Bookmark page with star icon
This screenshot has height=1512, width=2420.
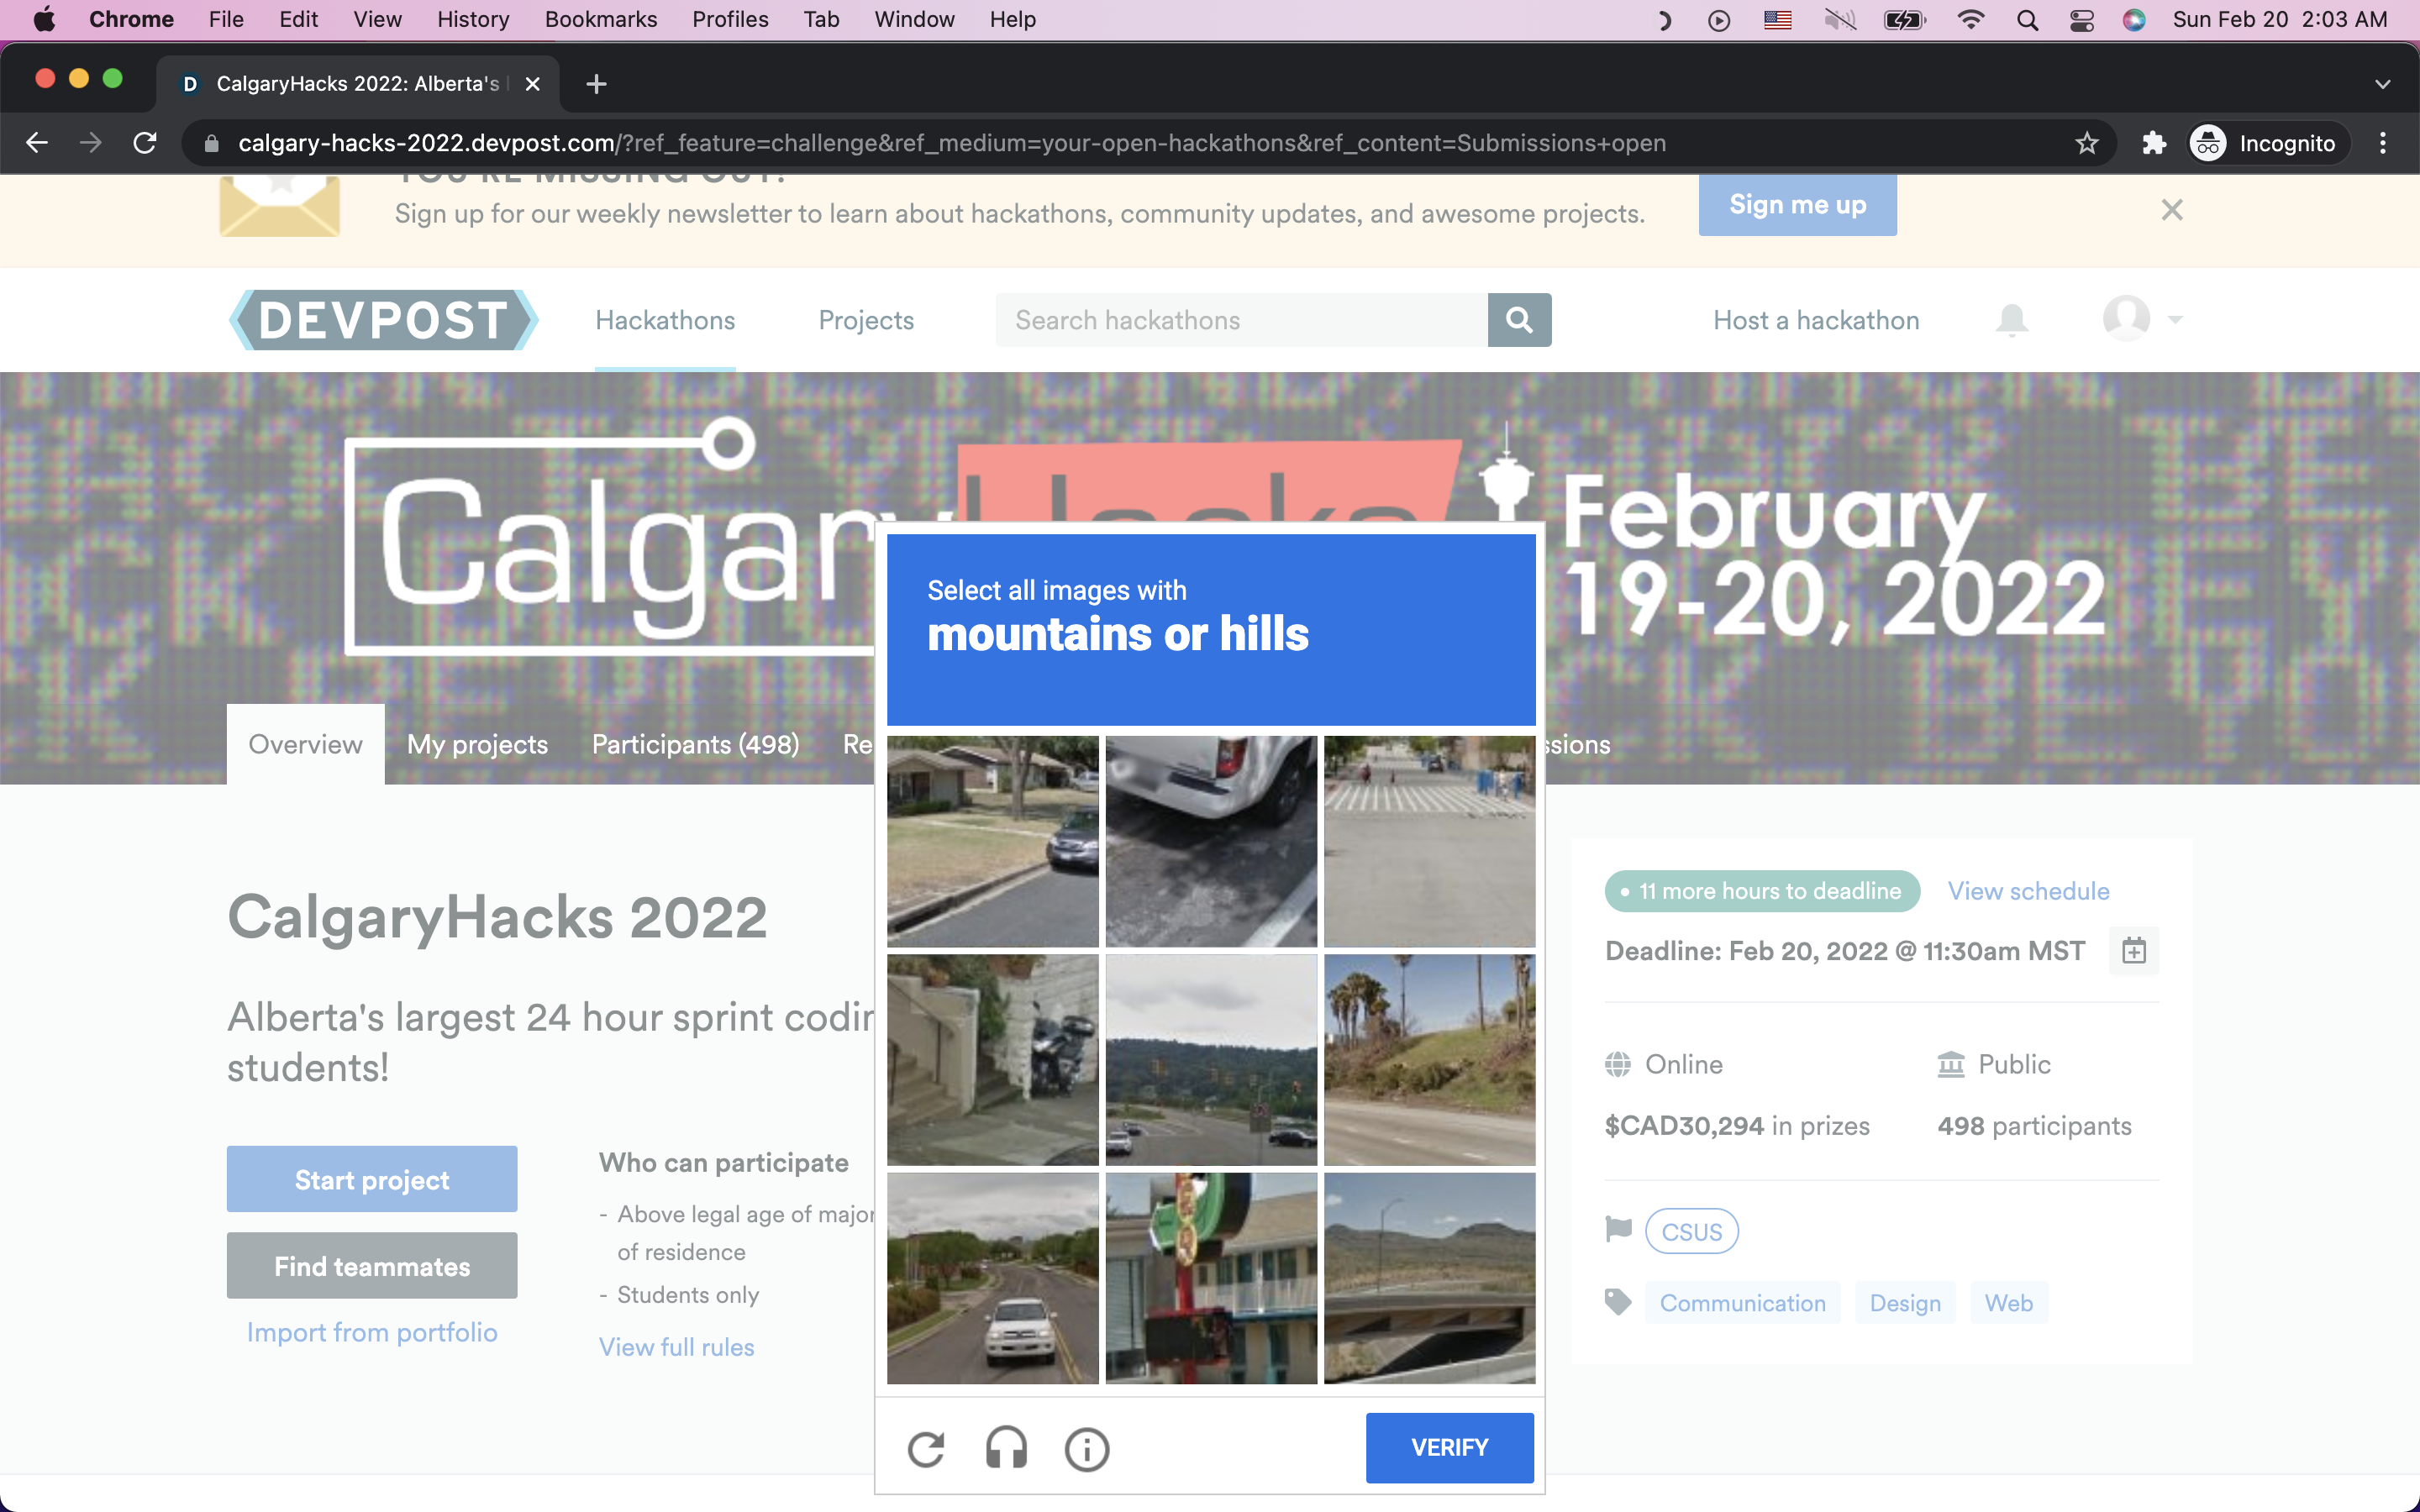pyautogui.click(x=2087, y=143)
